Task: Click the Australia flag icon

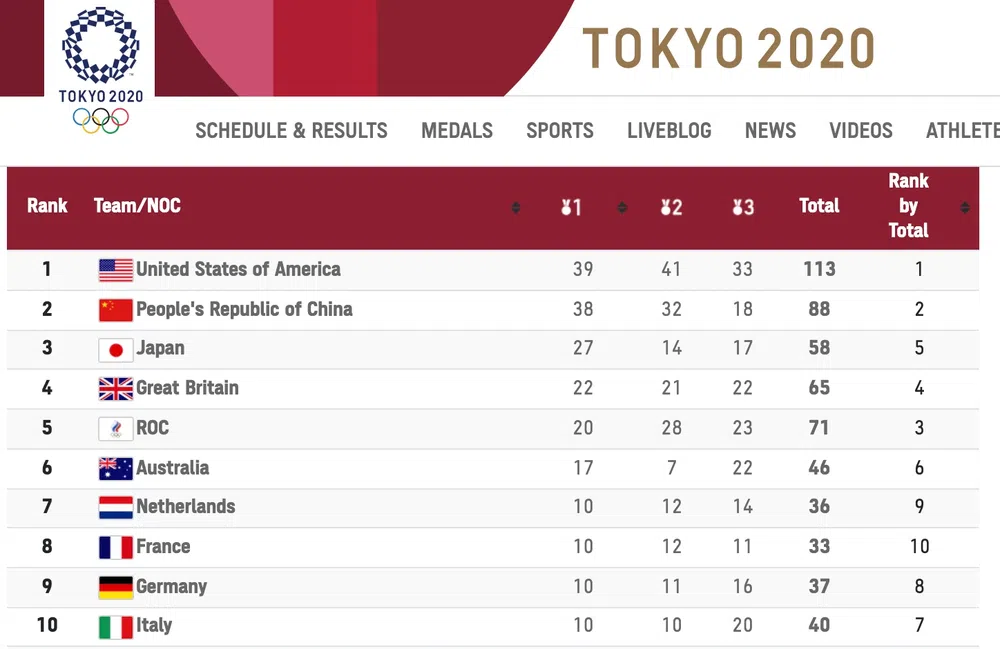Action: coord(115,468)
